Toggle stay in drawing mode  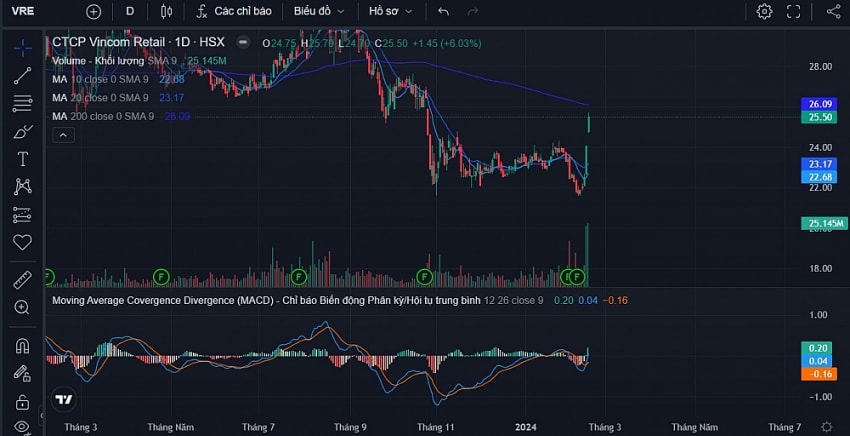click(22, 373)
